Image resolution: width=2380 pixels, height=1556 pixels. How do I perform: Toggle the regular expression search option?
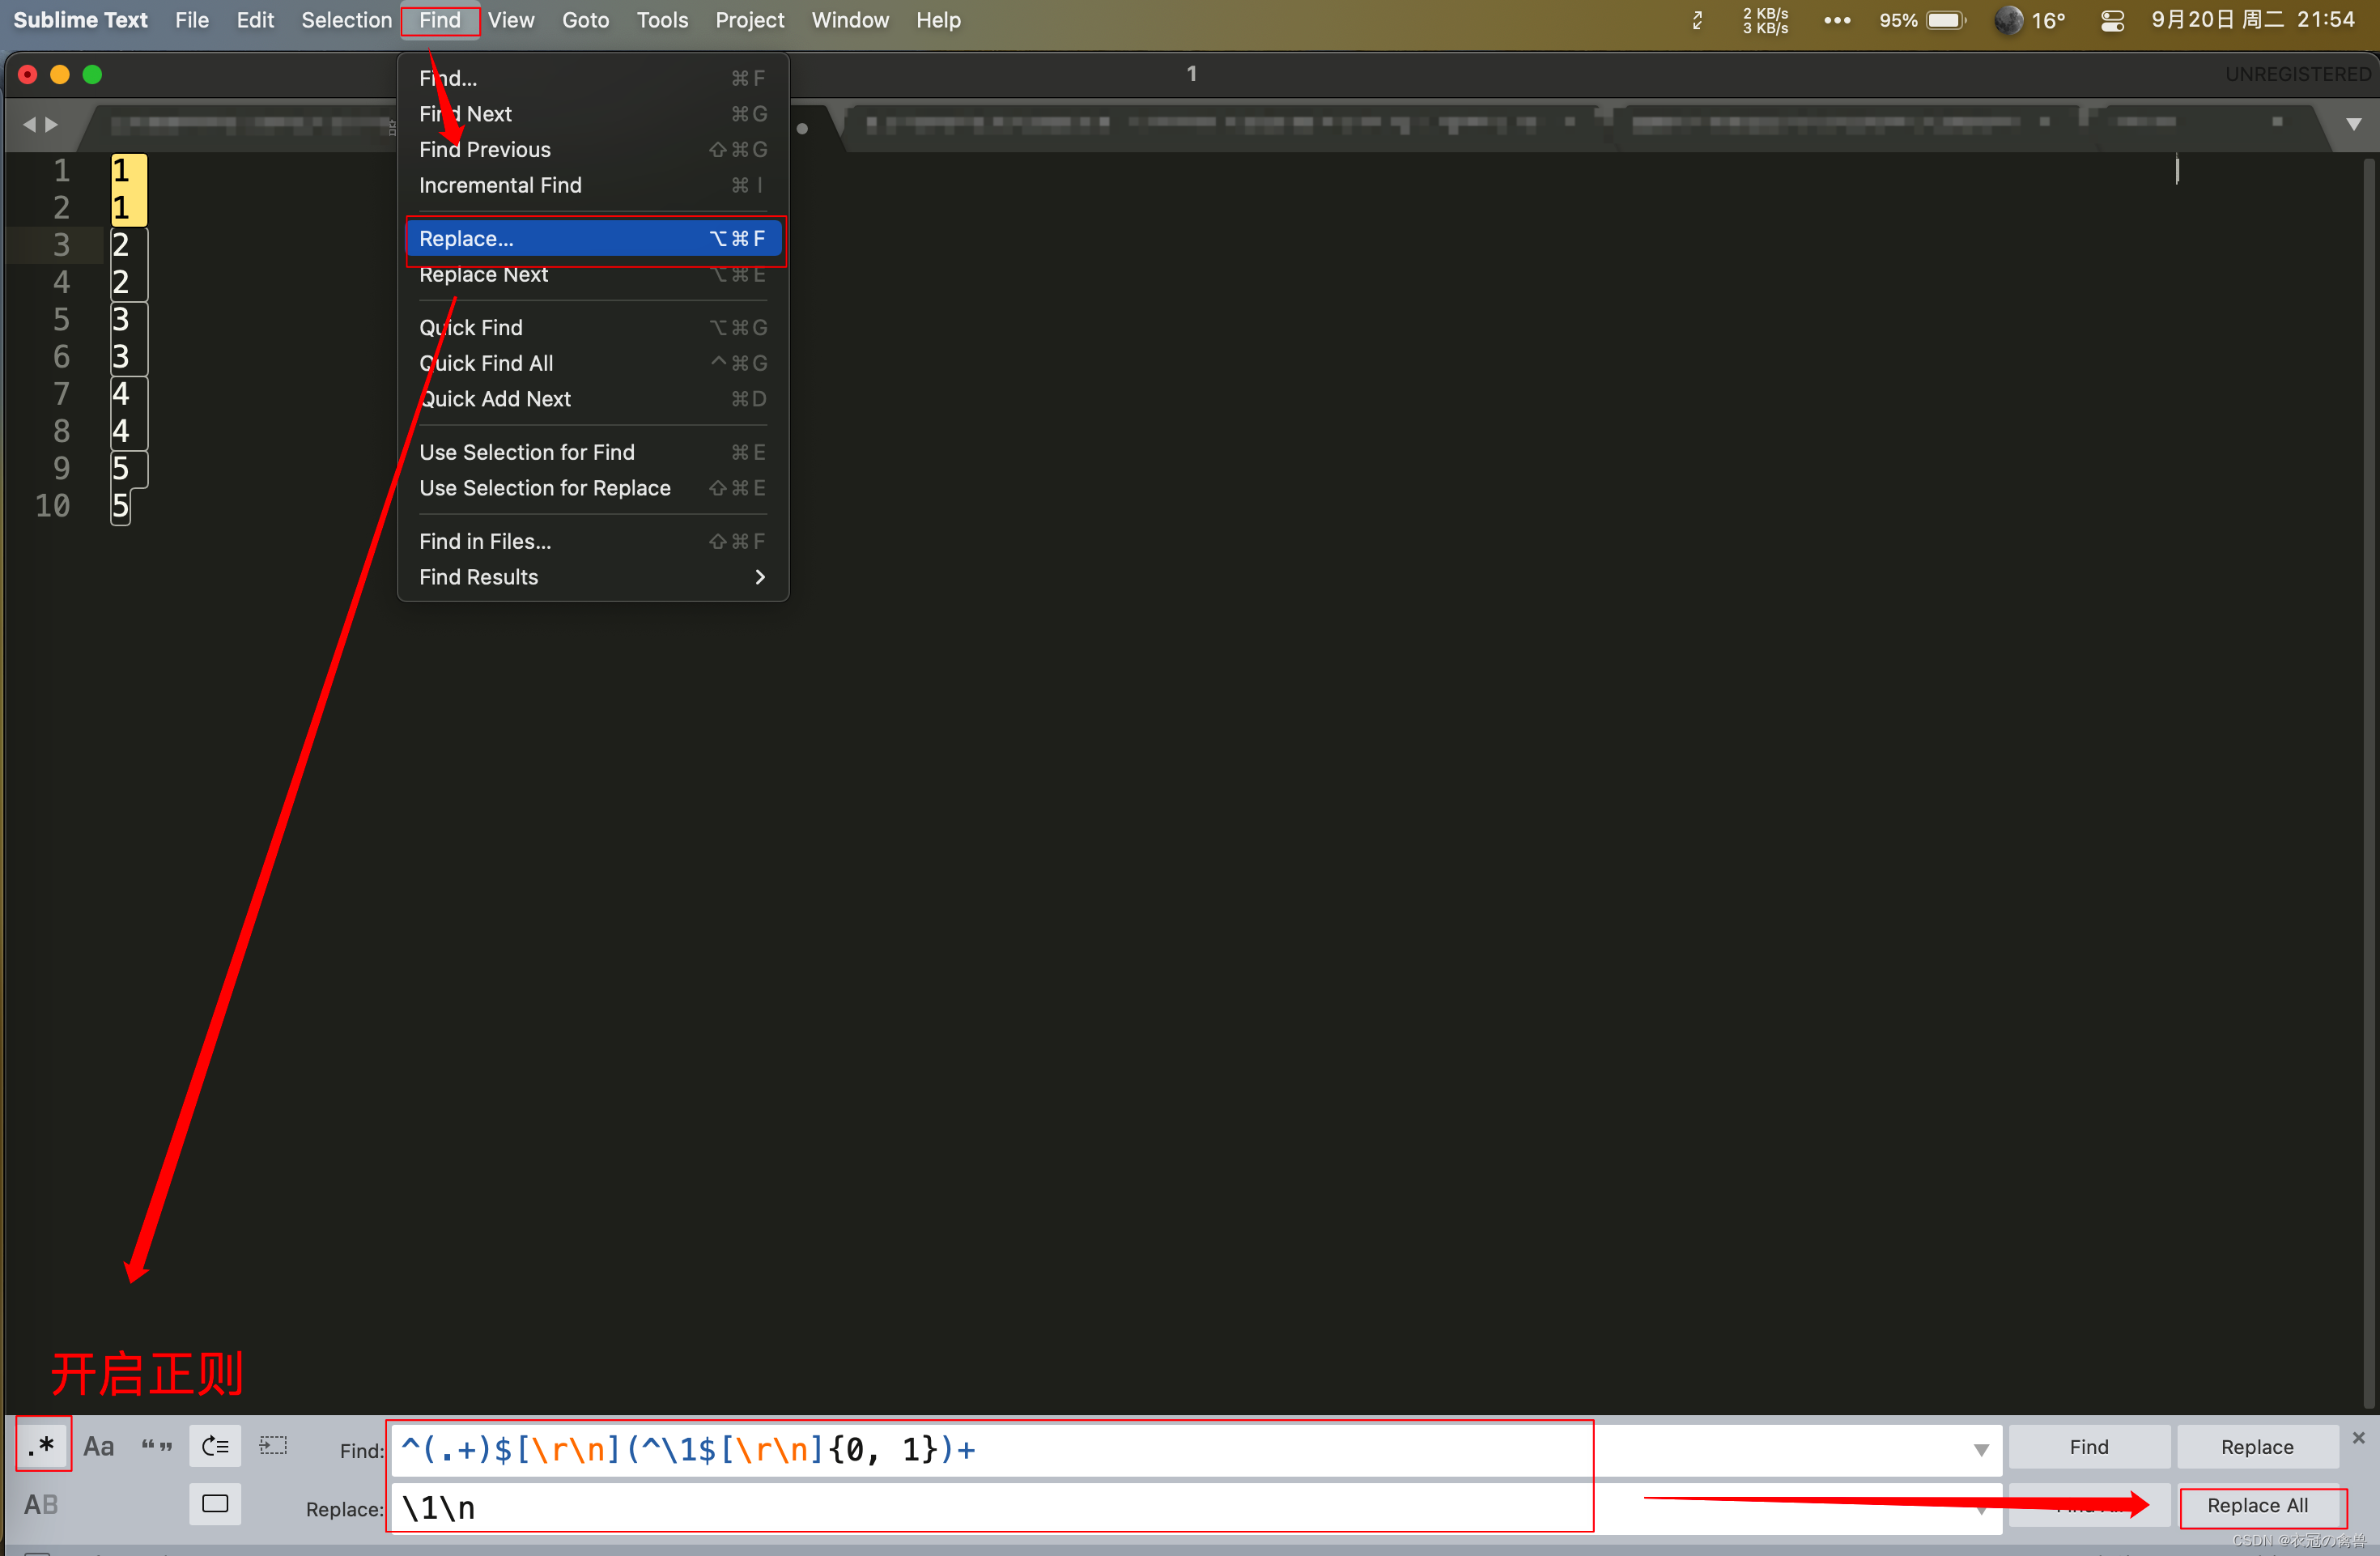pyautogui.click(x=43, y=1446)
